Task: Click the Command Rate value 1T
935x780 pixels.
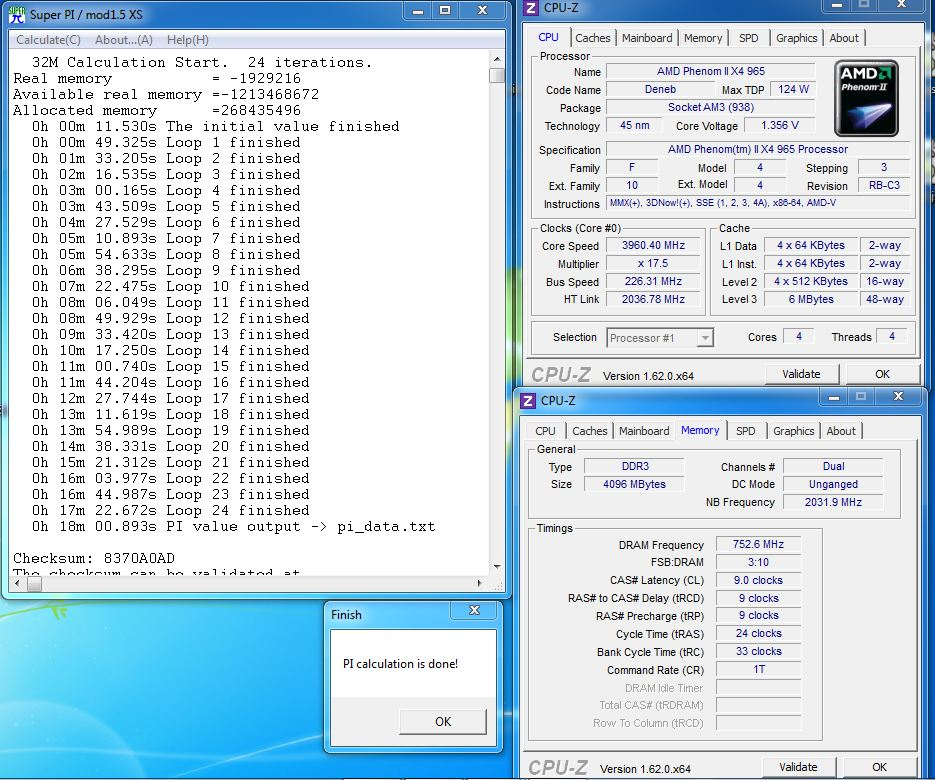Action: [758, 669]
